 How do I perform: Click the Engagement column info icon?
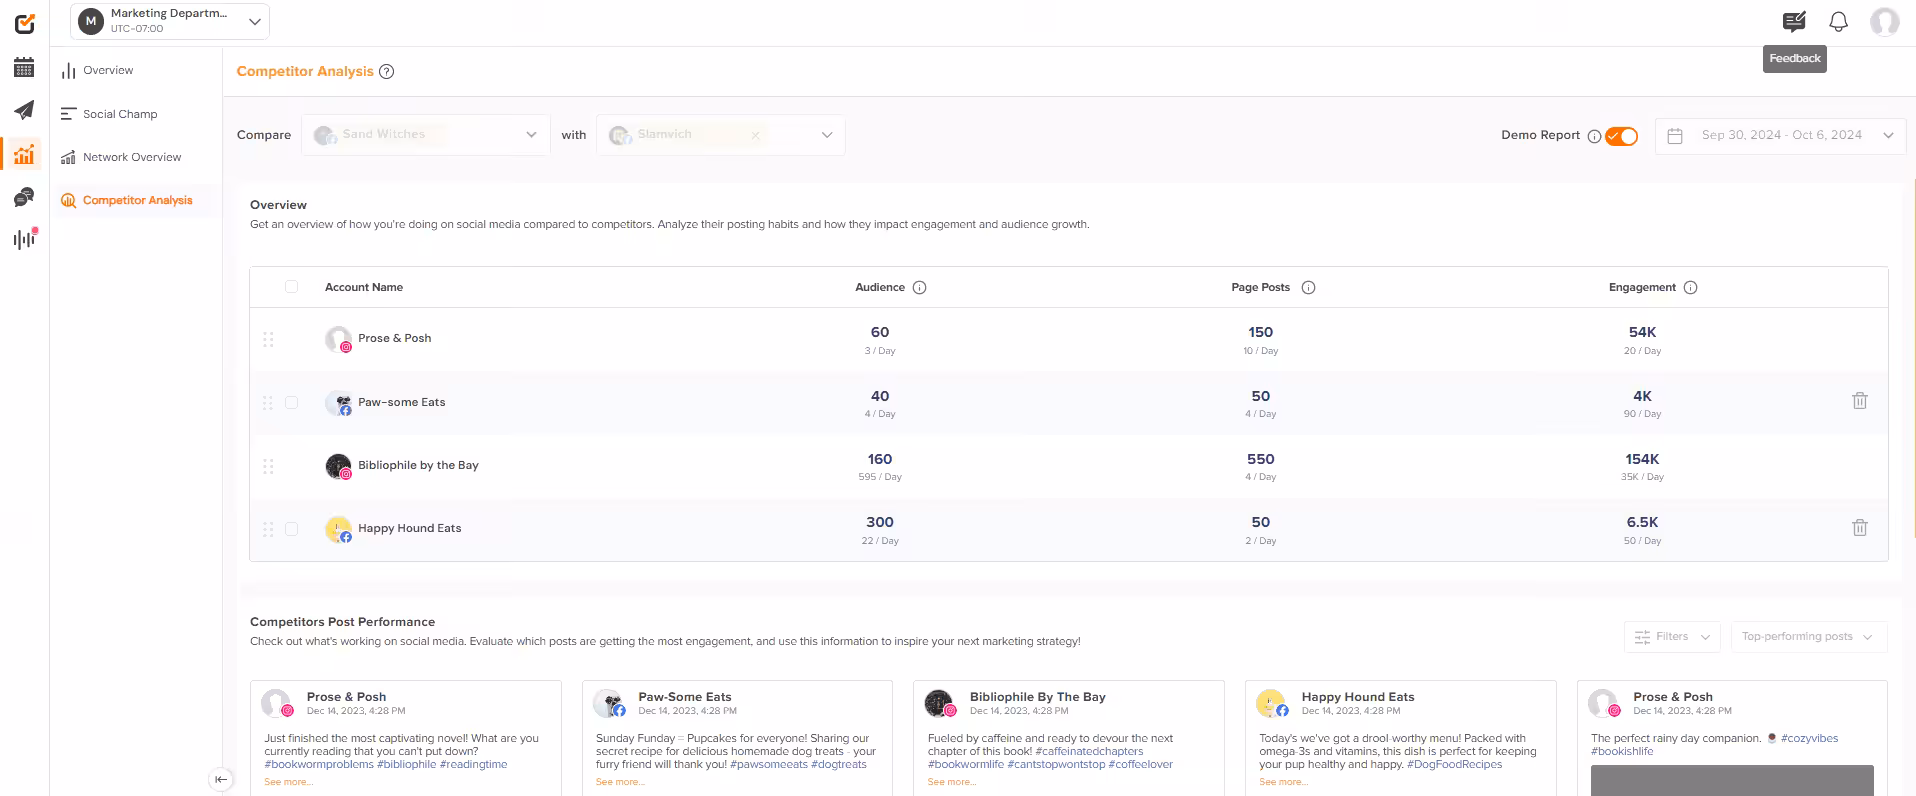click(x=1690, y=288)
